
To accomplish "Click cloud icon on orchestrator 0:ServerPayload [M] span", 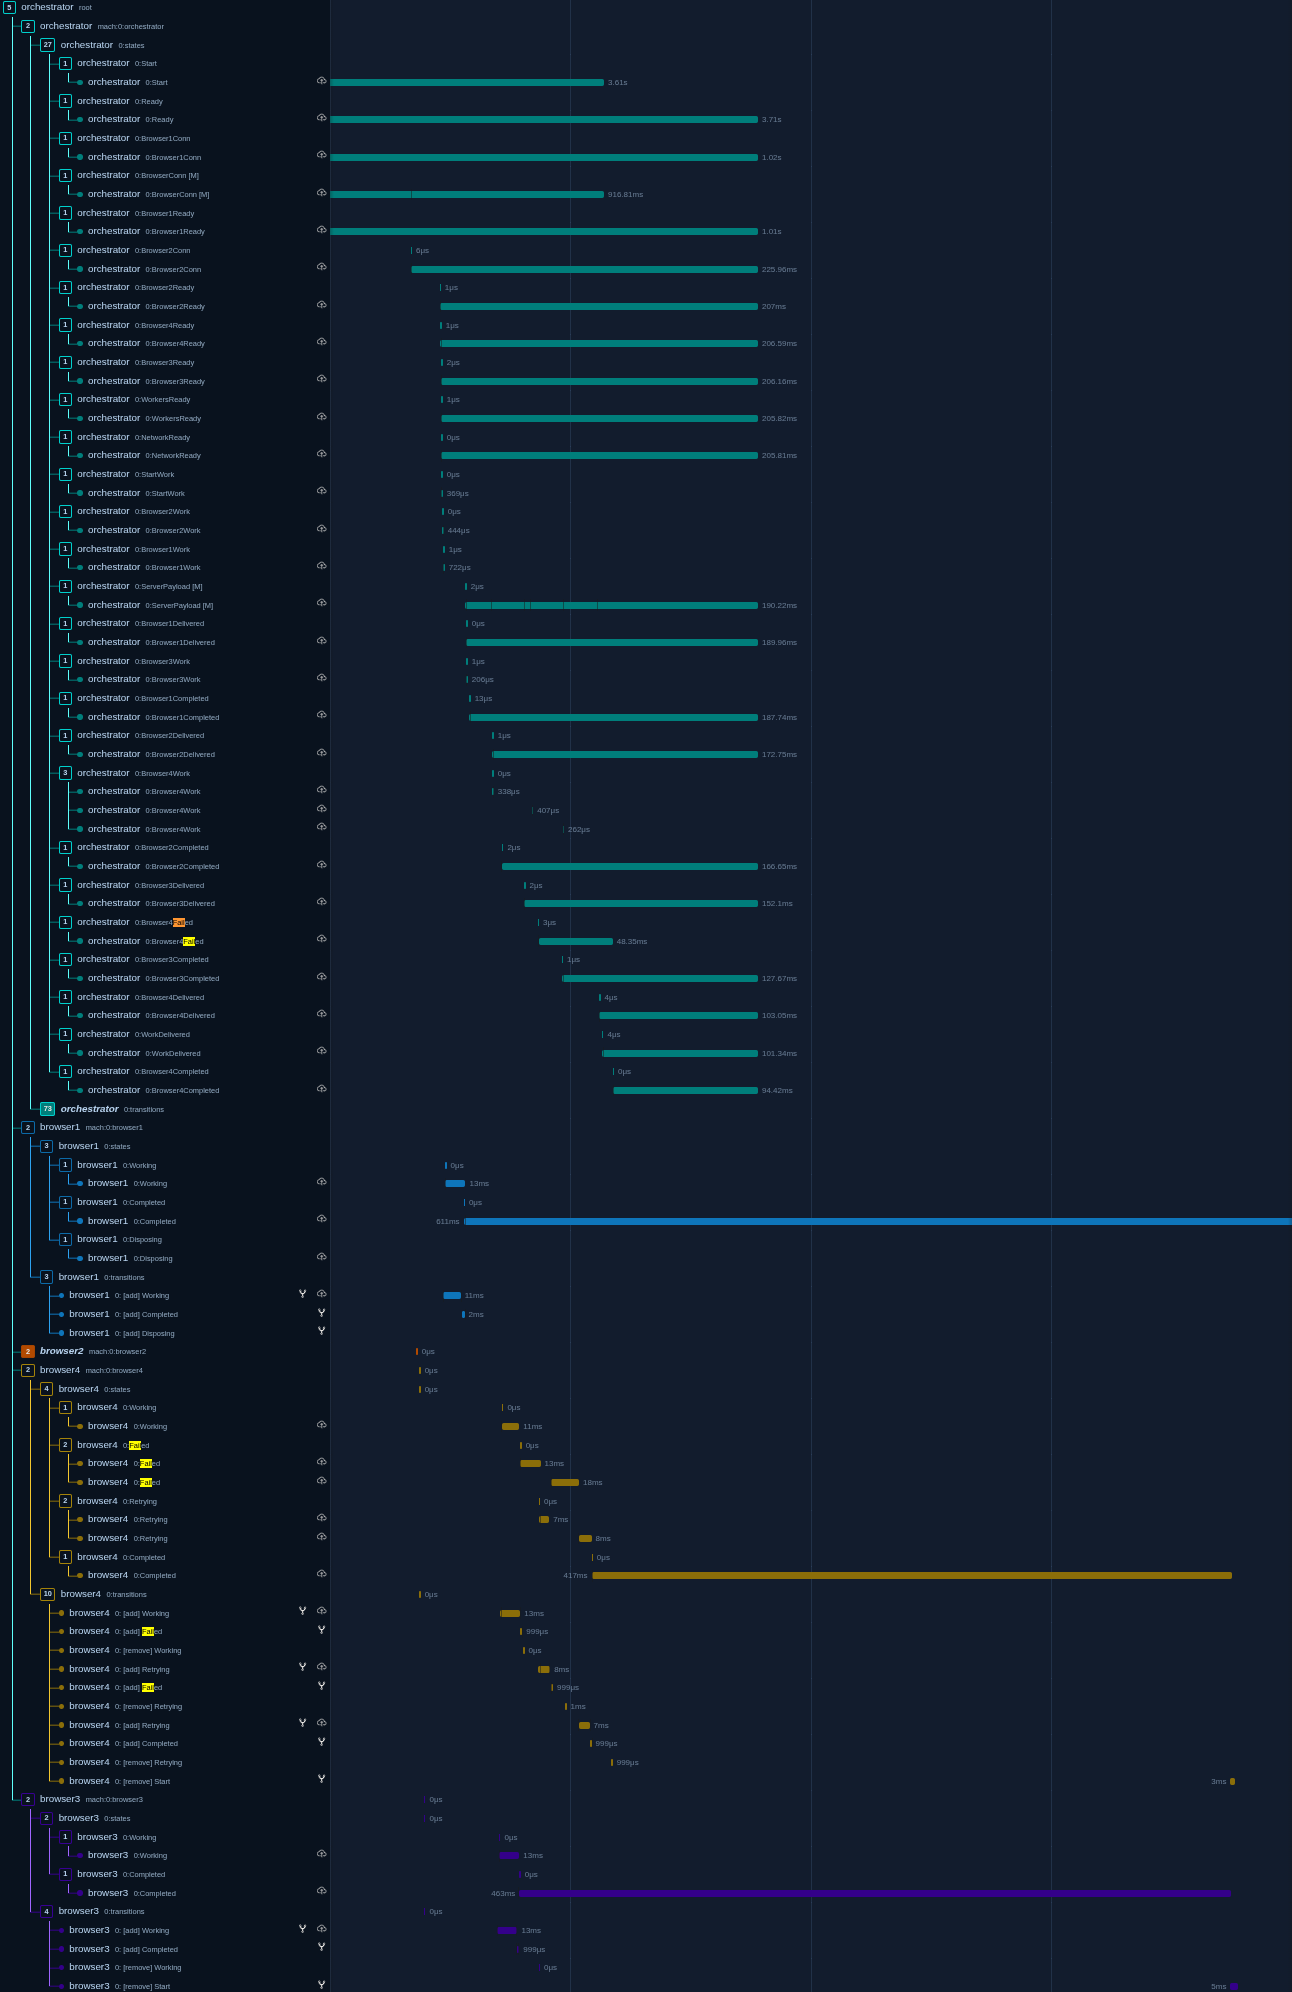I will tap(322, 603).
